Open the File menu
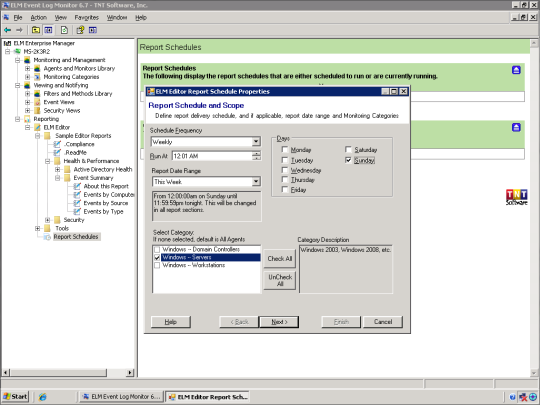This screenshot has width=540, height=405. tap(18, 18)
